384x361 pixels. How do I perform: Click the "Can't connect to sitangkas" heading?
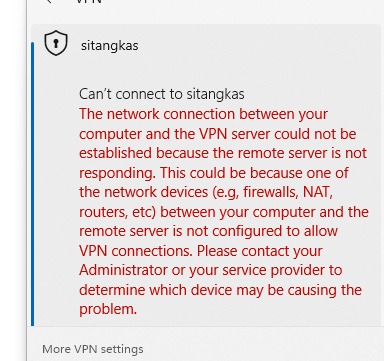point(162,94)
